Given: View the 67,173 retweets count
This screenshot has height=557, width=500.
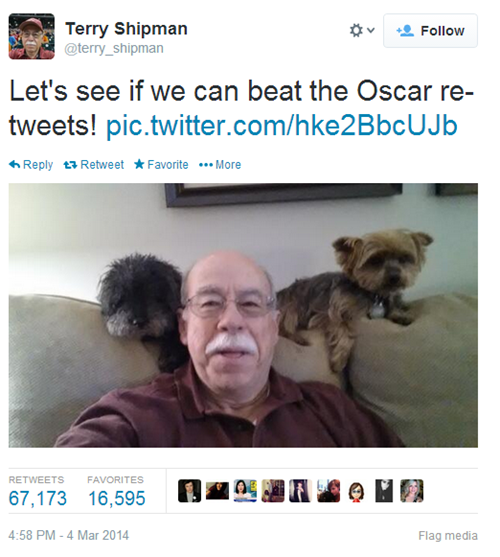Looking at the screenshot, I should (x=37, y=498).
